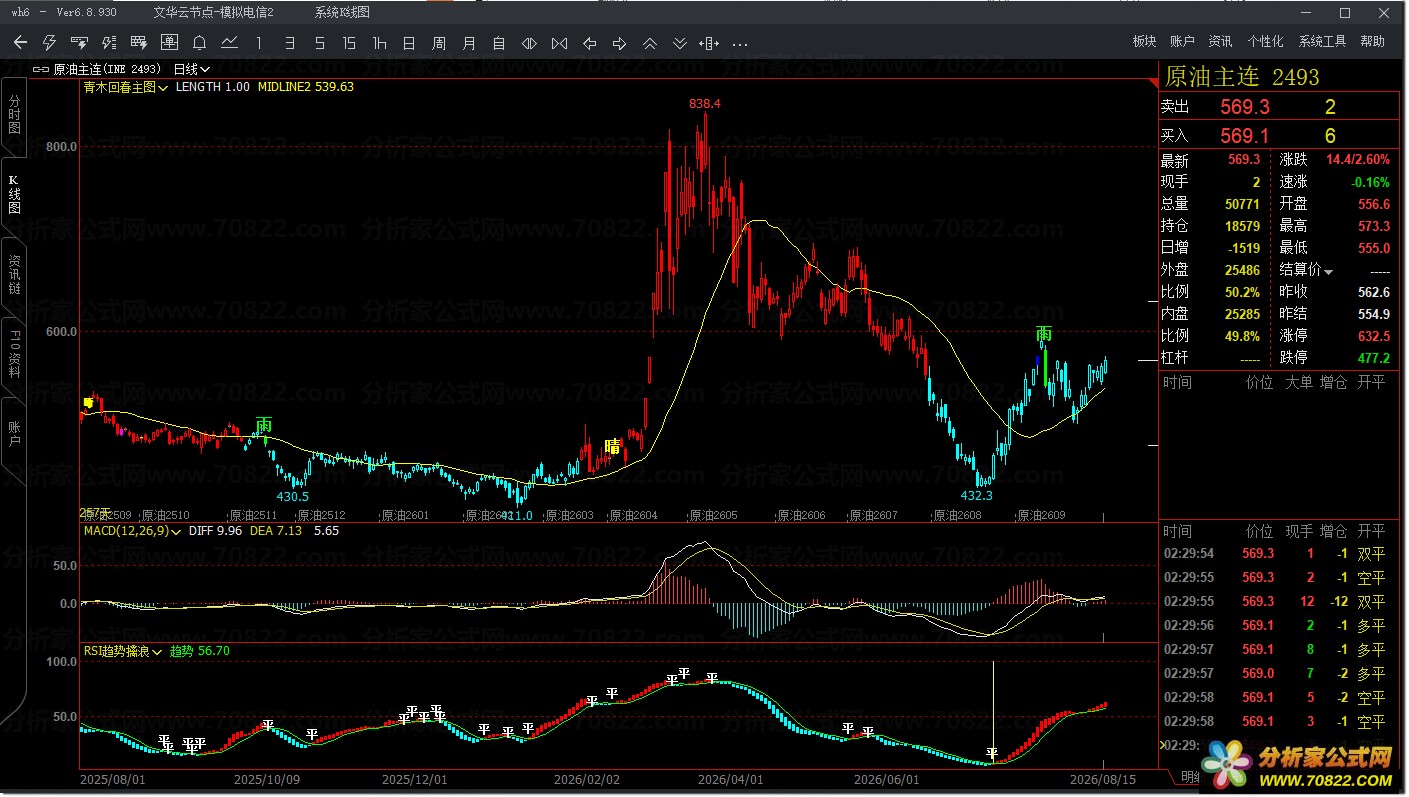The image size is (1409, 797).
Task: Expand the 结算价 field dropdown arrow
Action: pos(1329,272)
